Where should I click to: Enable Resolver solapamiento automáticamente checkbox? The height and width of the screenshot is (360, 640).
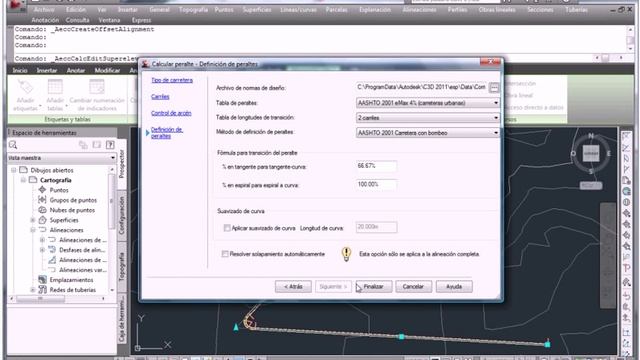pos(225,254)
